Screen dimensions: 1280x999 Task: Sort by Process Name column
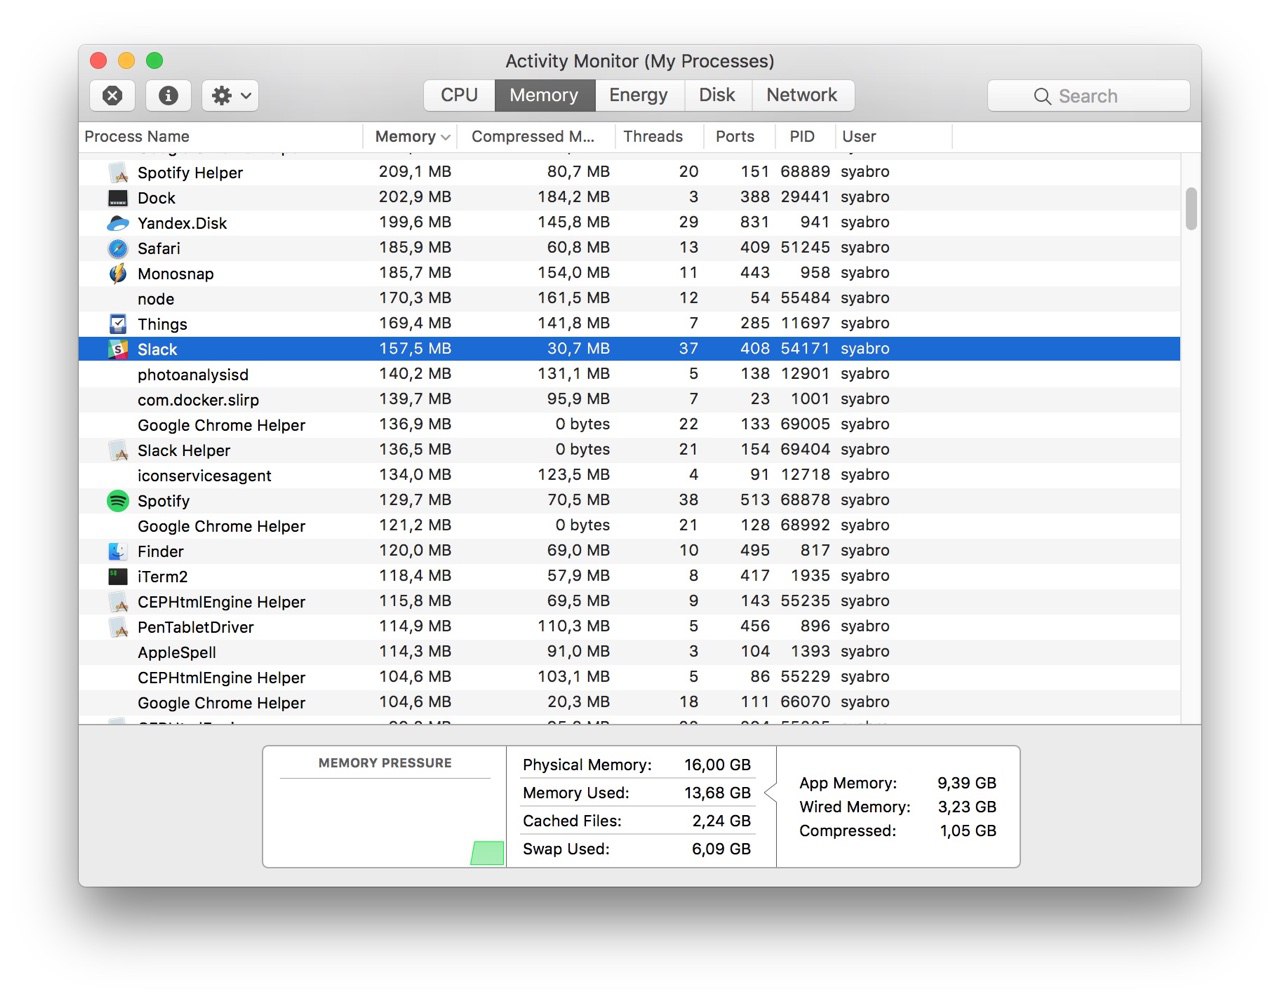(221, 136)
